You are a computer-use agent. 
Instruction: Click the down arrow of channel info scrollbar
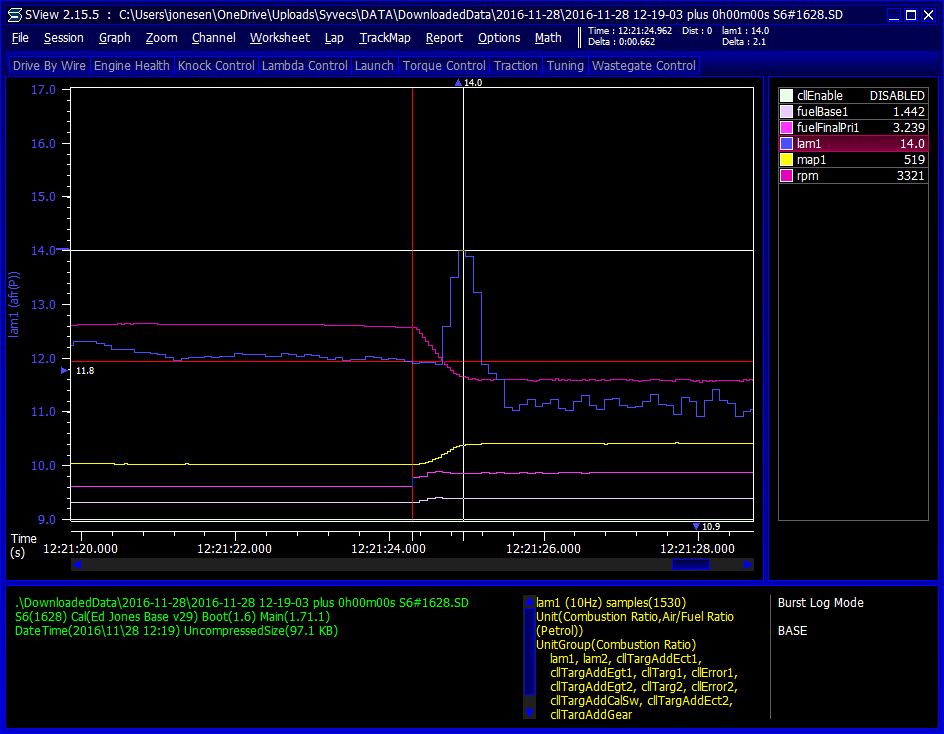(528, 712)
